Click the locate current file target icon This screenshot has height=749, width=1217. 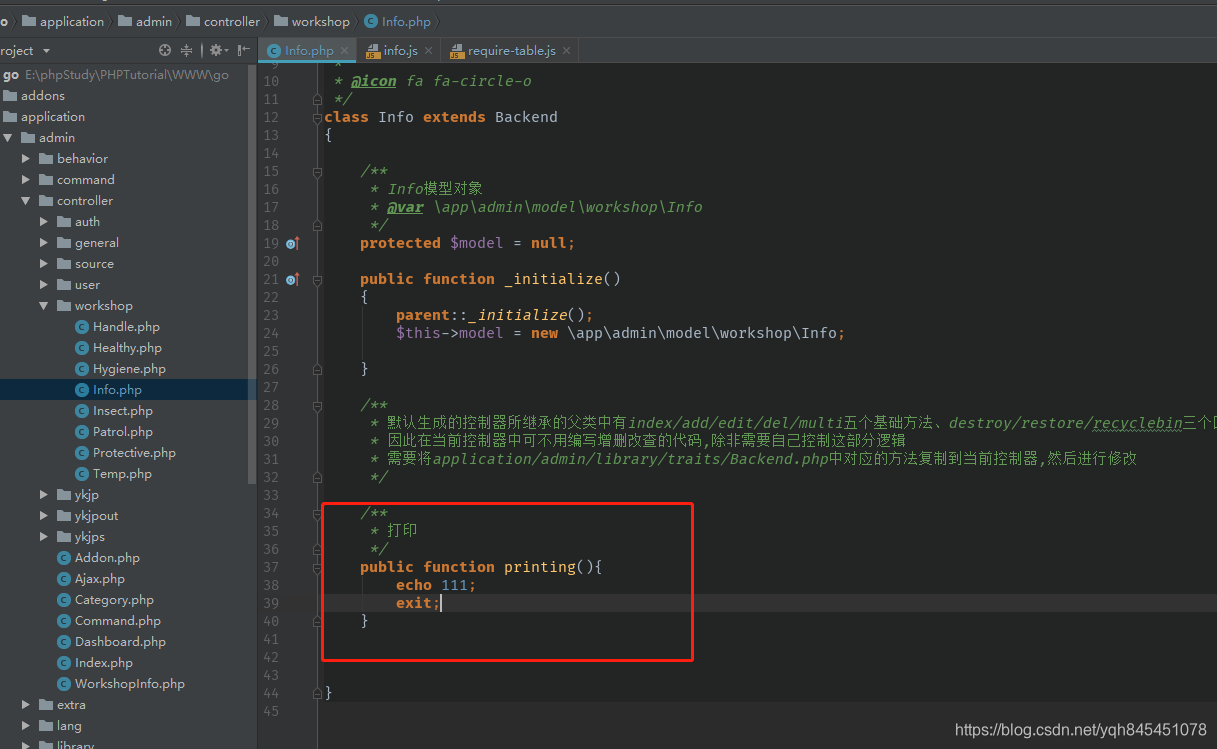click(165, 50)
